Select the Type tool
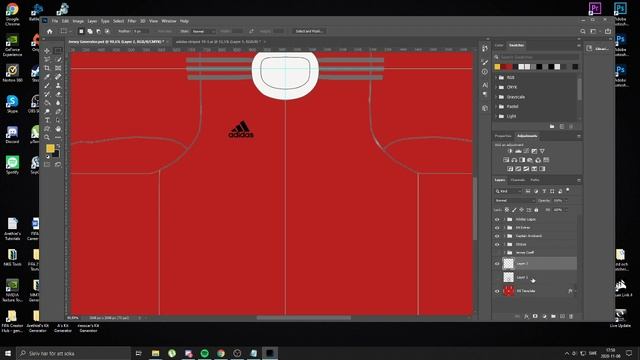Image resolution: width=640 pixels, height=360 pixels. (47, 120)
